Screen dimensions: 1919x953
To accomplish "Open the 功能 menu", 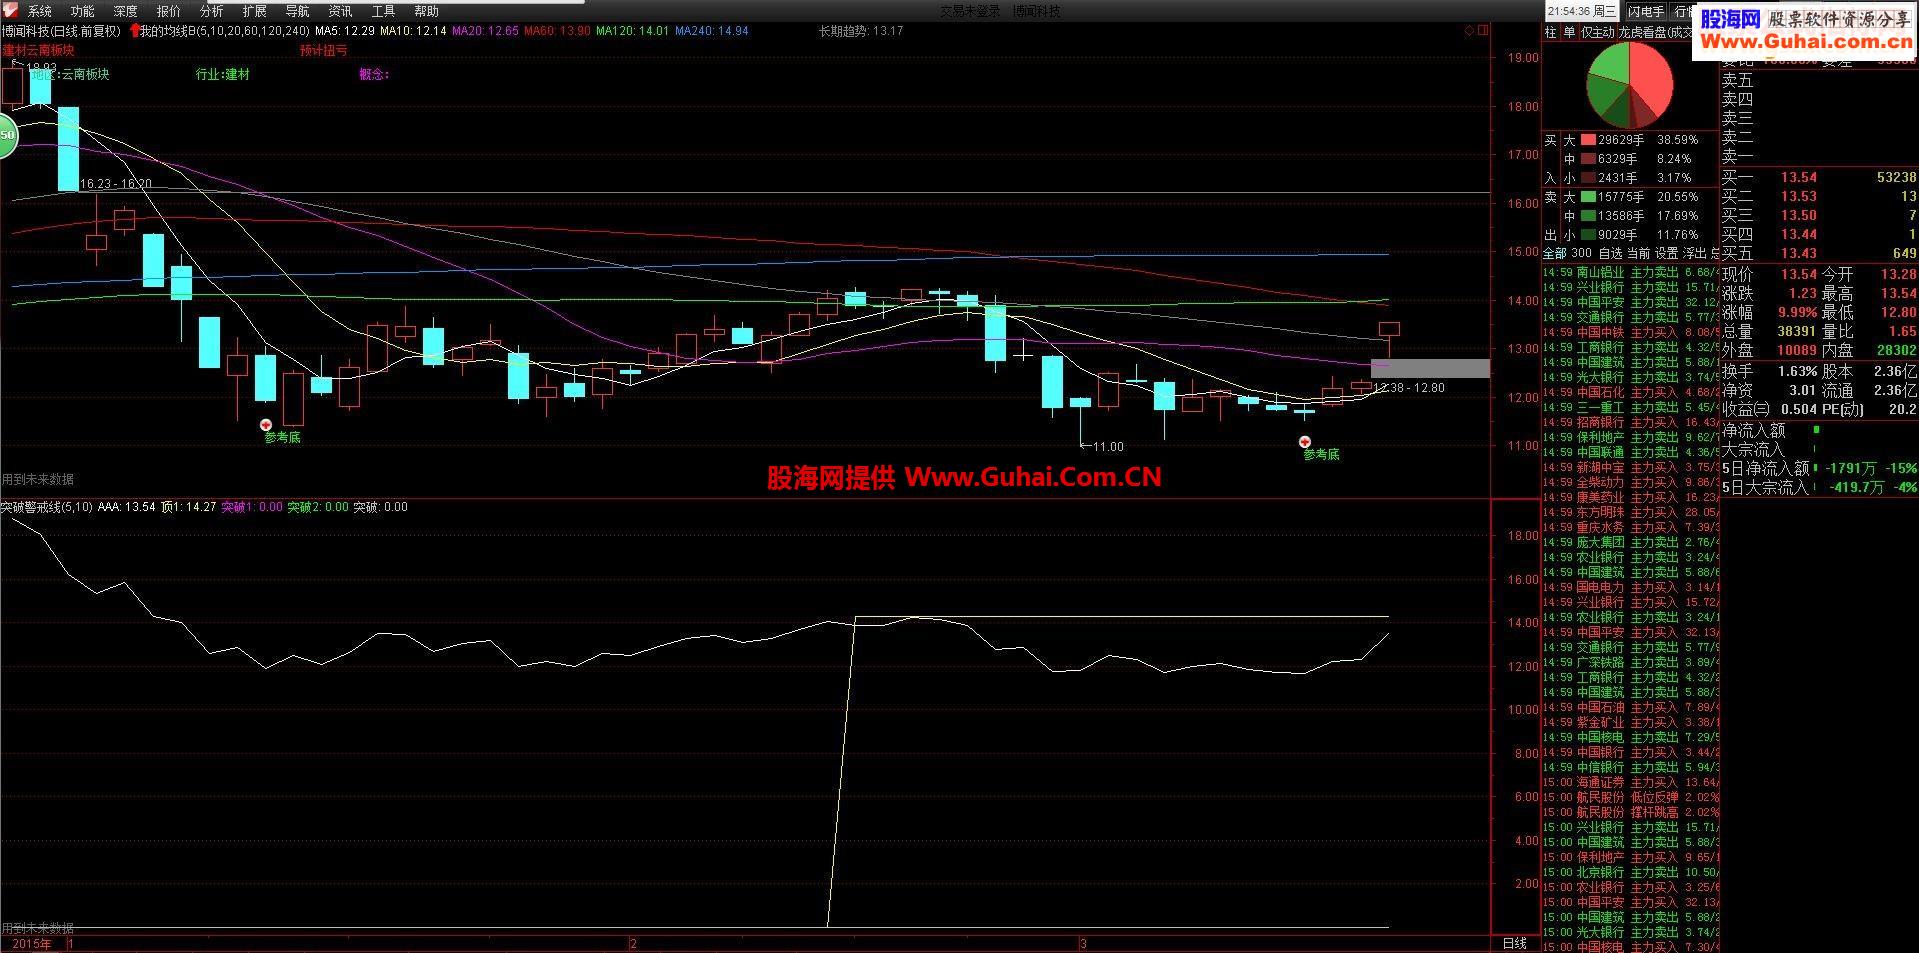I will 83,11.
